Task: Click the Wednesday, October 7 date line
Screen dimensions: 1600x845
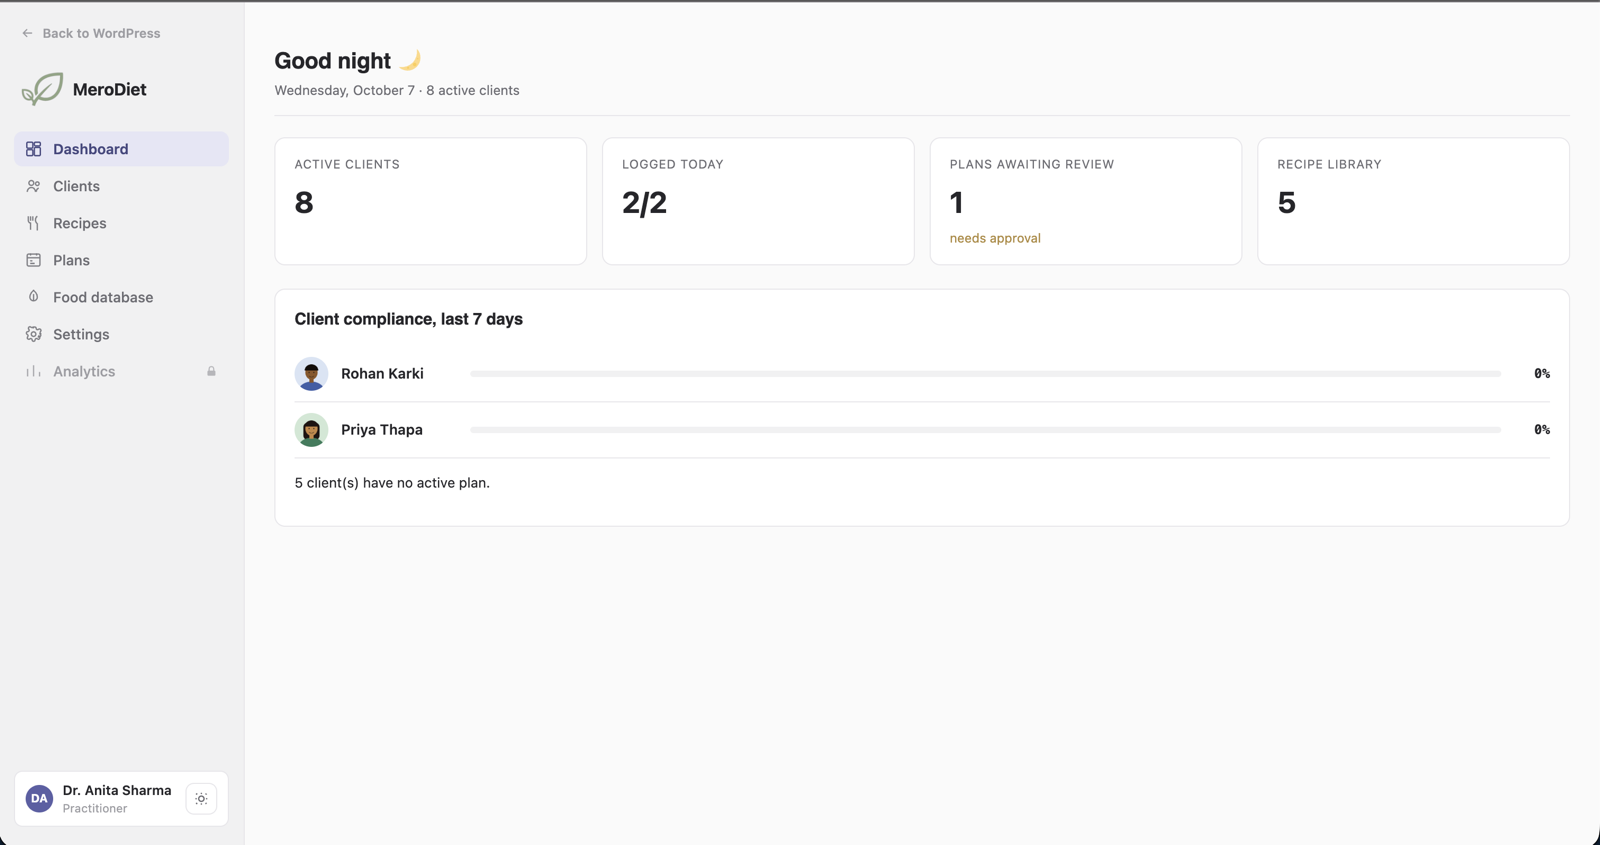Action: 397,90
